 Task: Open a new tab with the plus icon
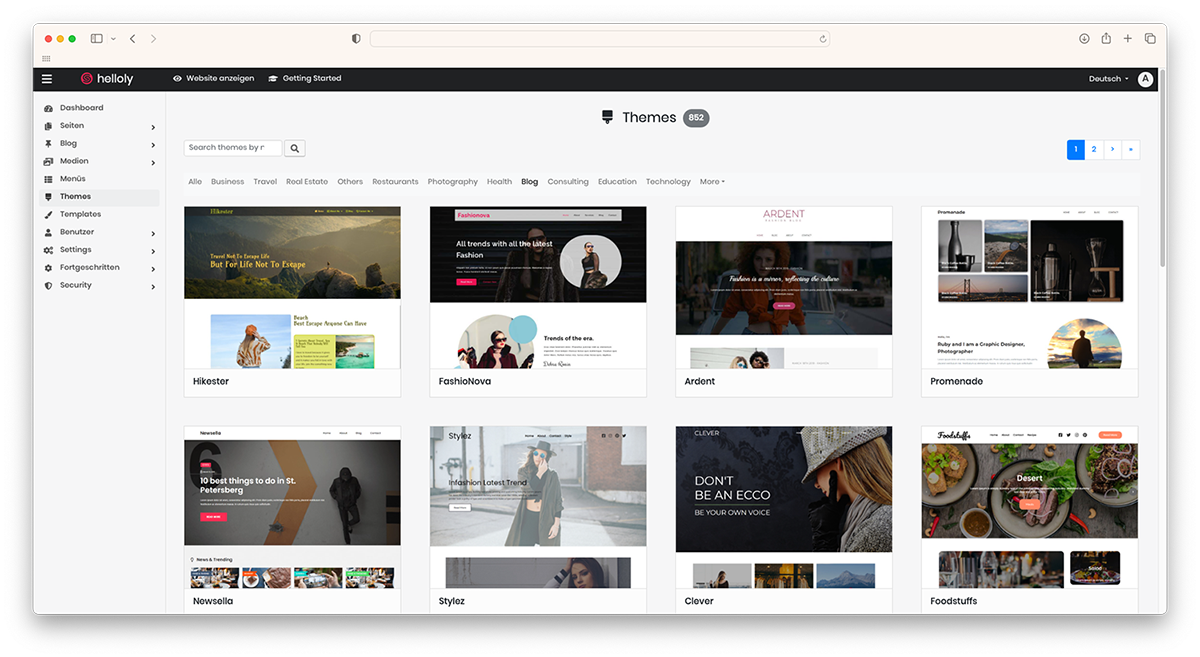1128,39
